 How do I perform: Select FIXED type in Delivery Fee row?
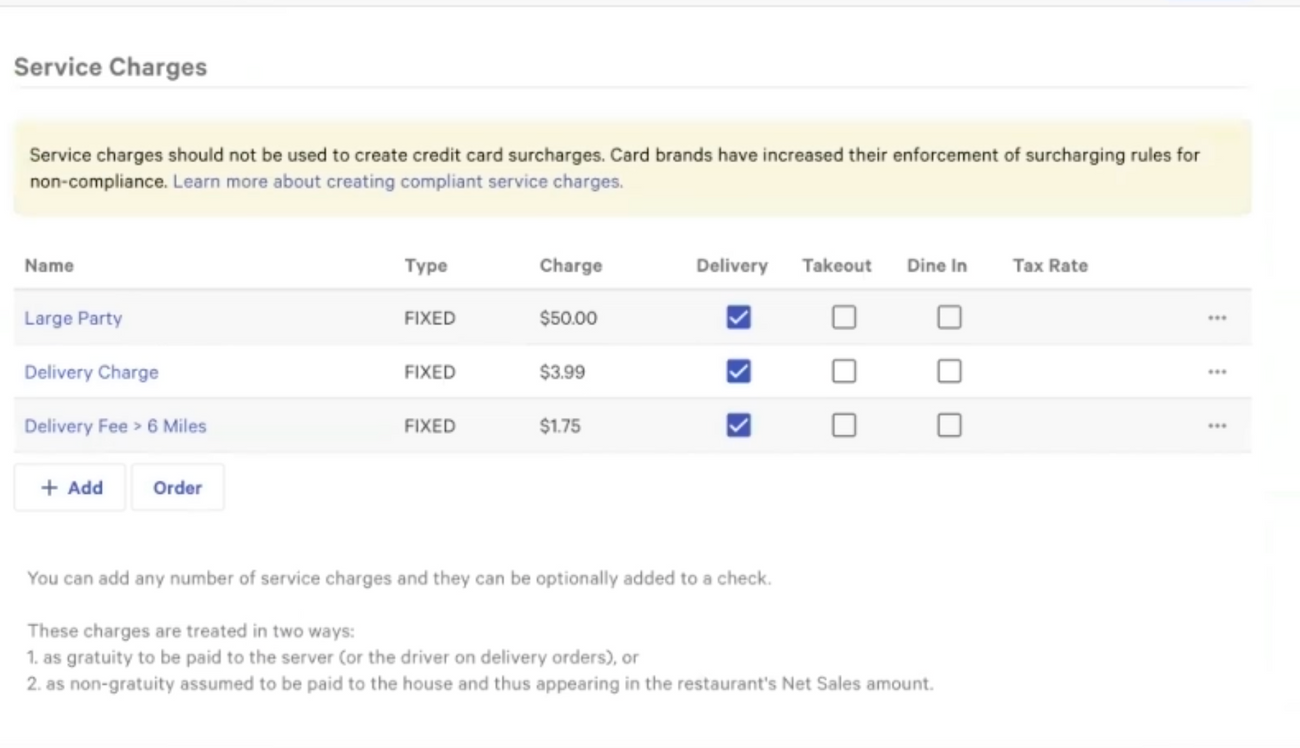pyautogui.click(x=430, y=426)
